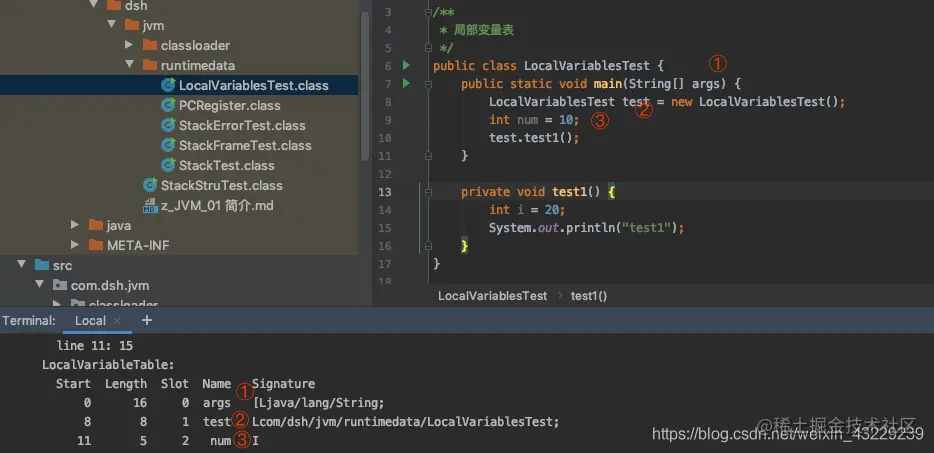Click the classloader folder icon

[x=150, y=45]
